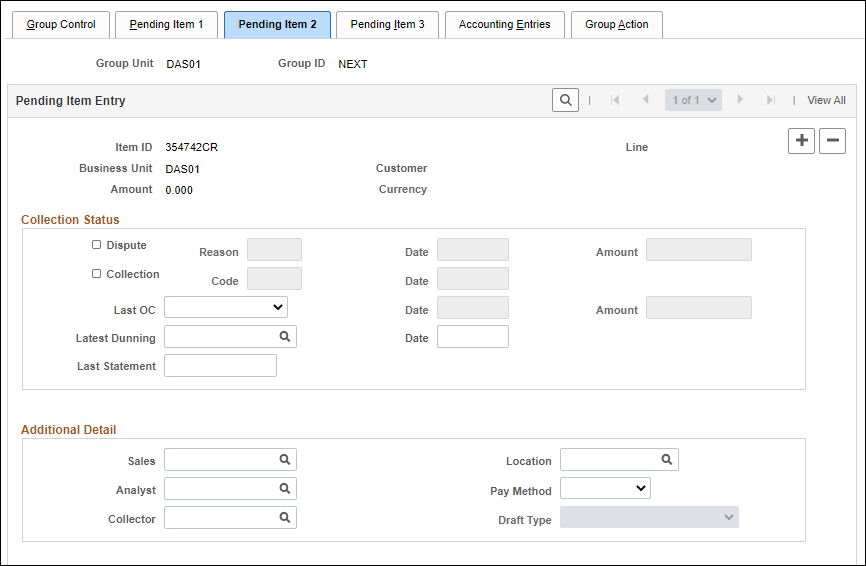The height and width of the screenshot is (566, 866).
Task: Delete the row with the minus button
Action: click(x=832, y=140)
